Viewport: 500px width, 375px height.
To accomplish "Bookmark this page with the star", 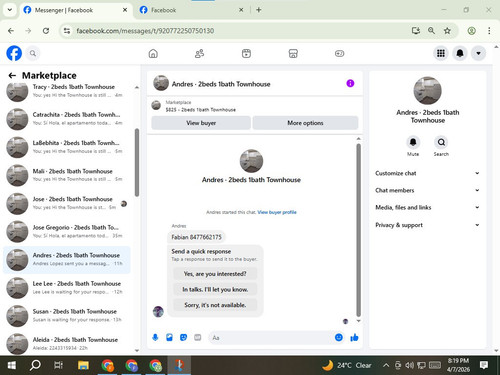I will (x=447, y=31).
